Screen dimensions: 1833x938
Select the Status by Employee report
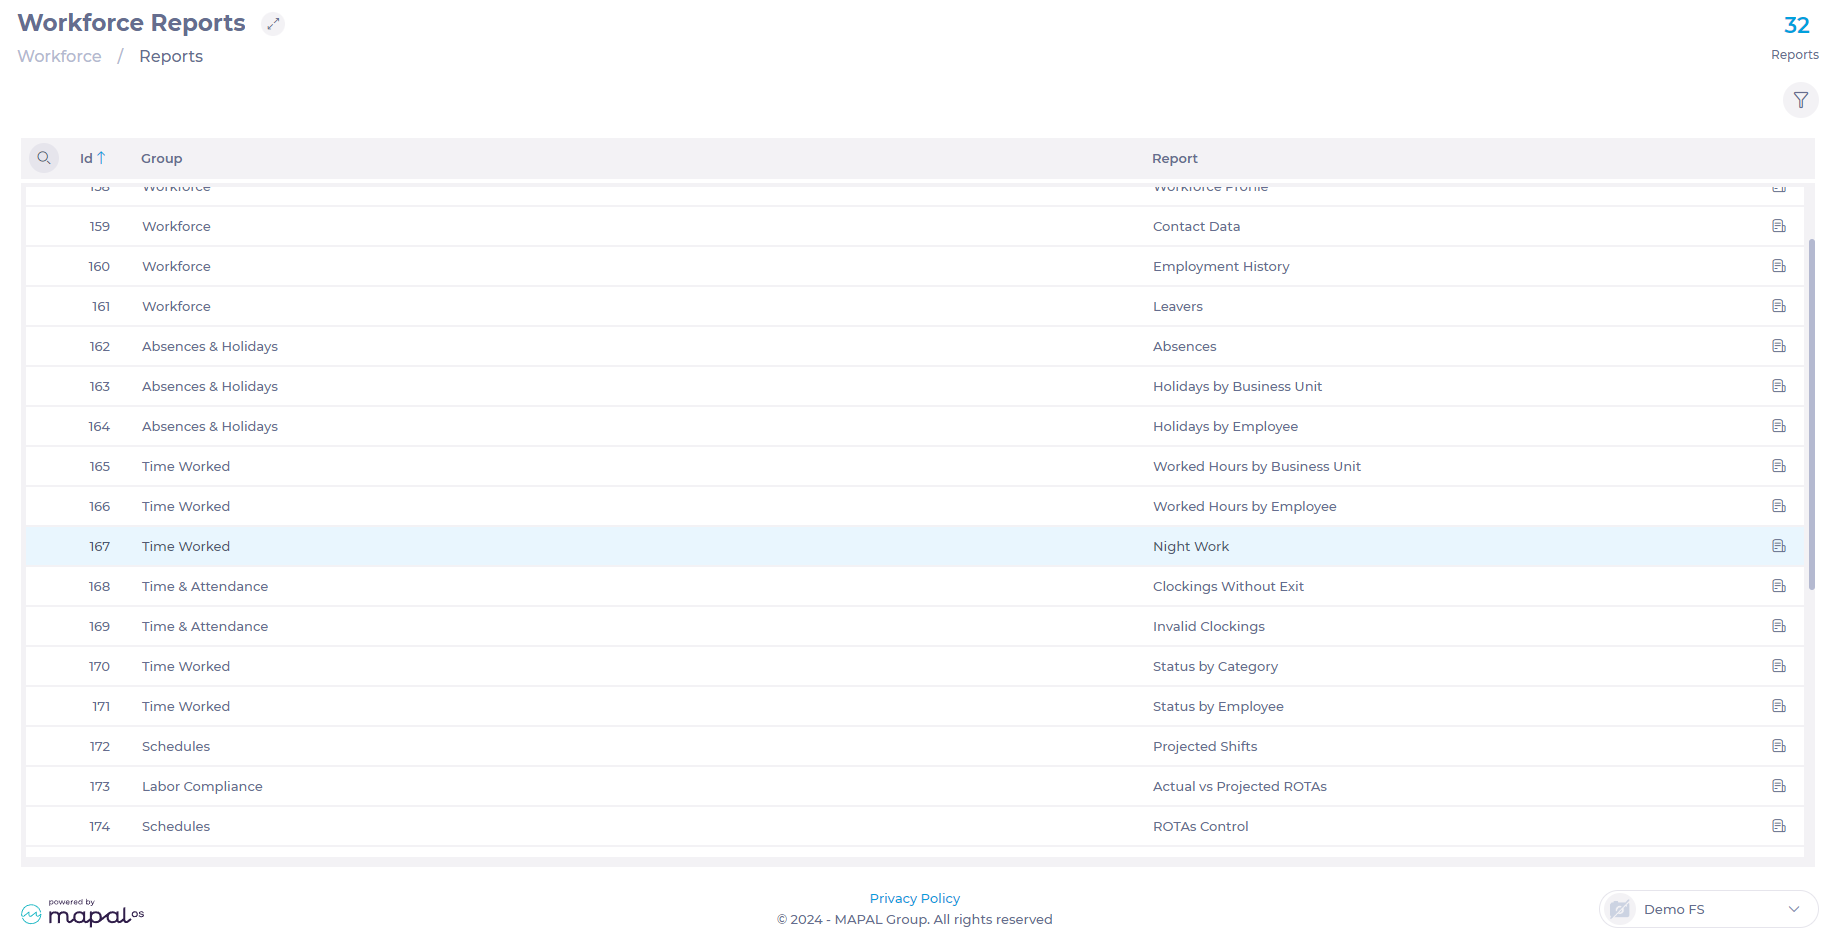point(1218,706)
